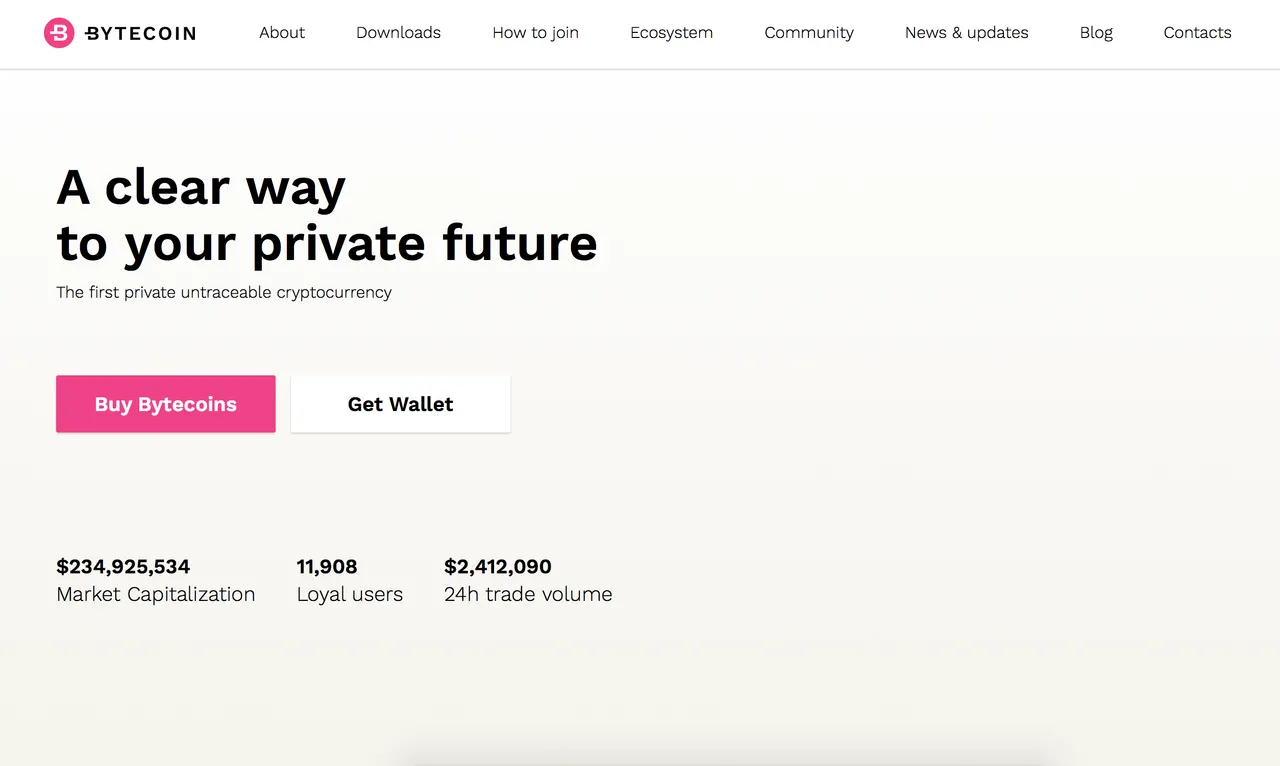Viewport: 1280px width, 766px height.
Task: Click the Loyal users label
Action: [350, 594]
